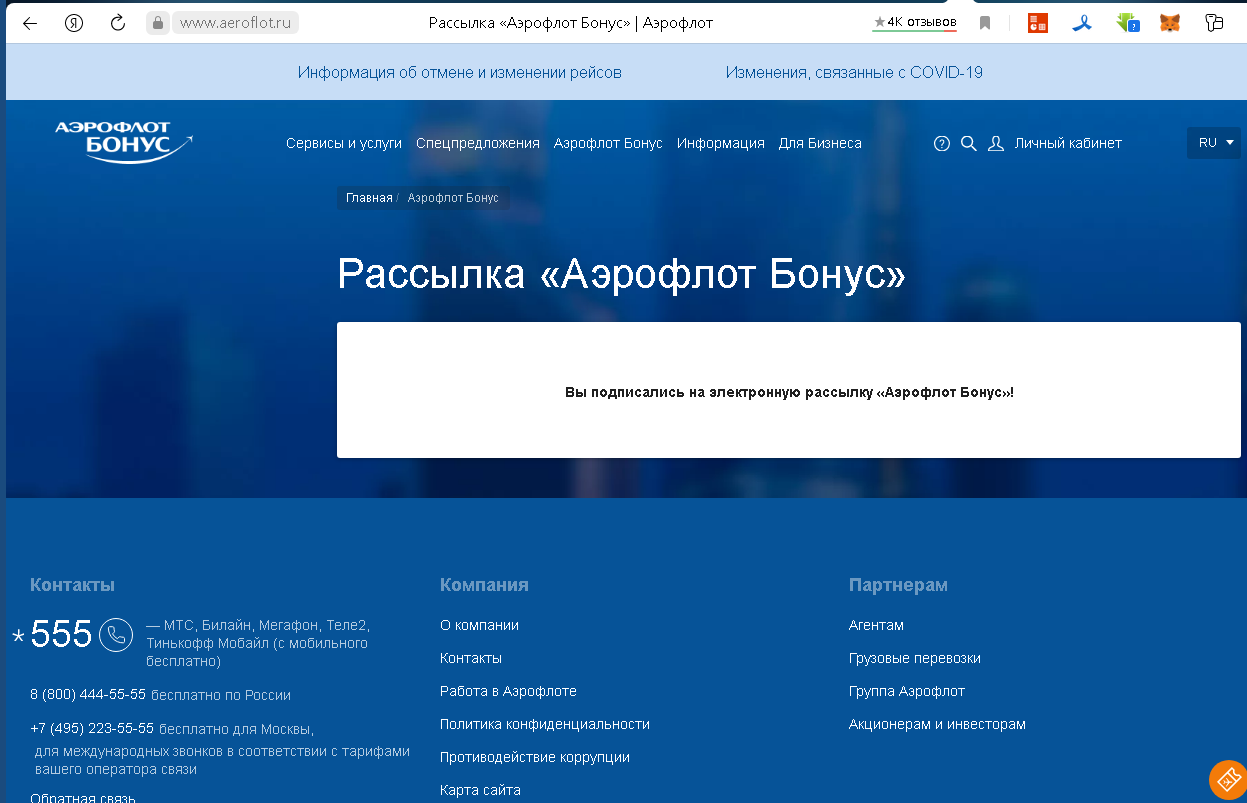The image size is (1247, 803).
Task: Open Грузовые перевозки link
Action: click(x=915, y=658)
